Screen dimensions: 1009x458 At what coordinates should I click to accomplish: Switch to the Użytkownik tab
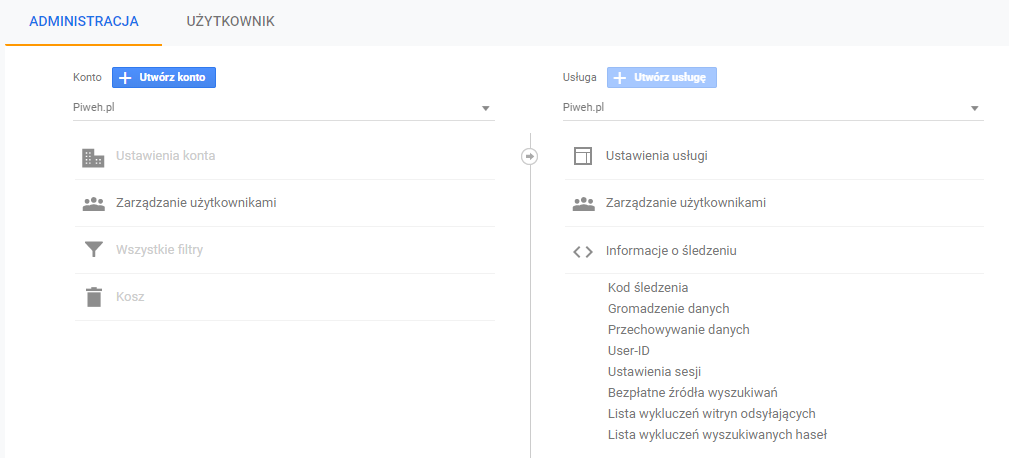pos(230,21)
